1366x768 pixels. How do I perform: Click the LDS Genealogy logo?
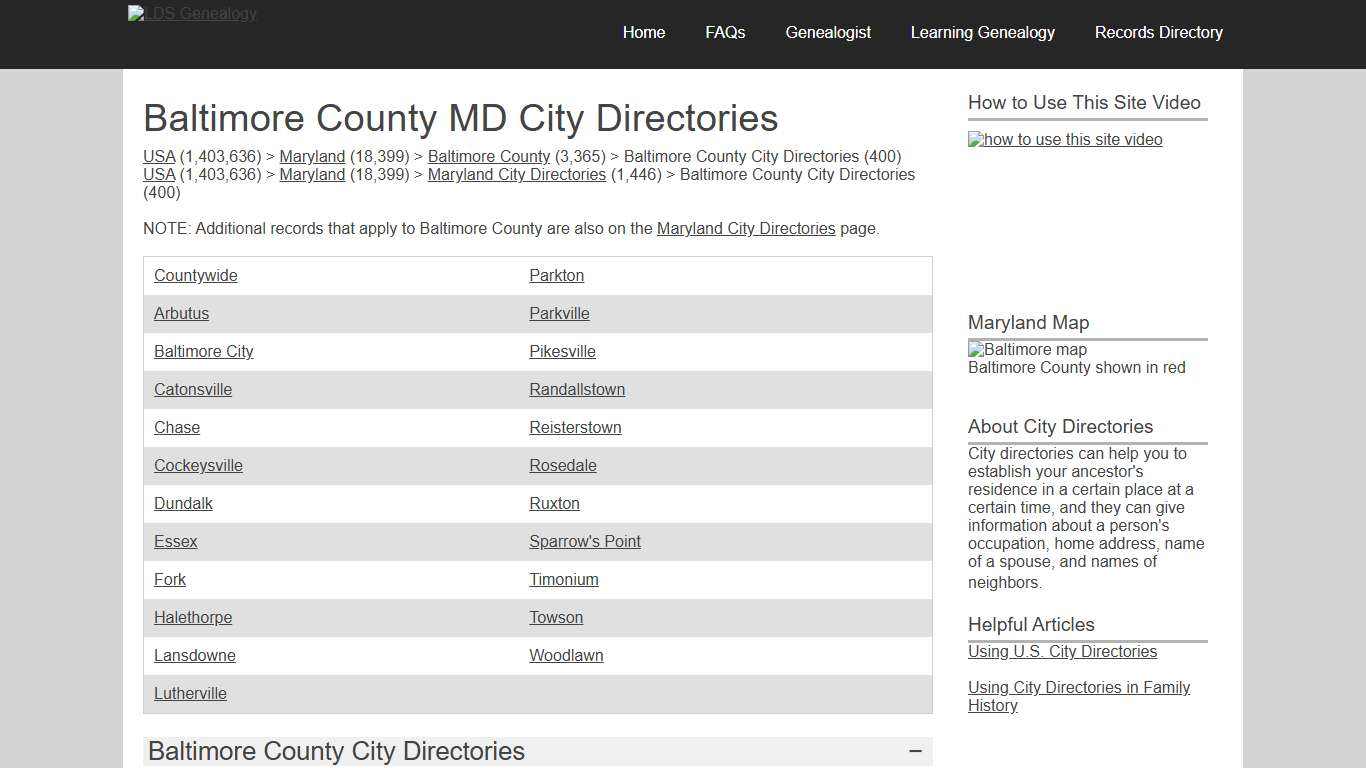click(x=191, y=14)
